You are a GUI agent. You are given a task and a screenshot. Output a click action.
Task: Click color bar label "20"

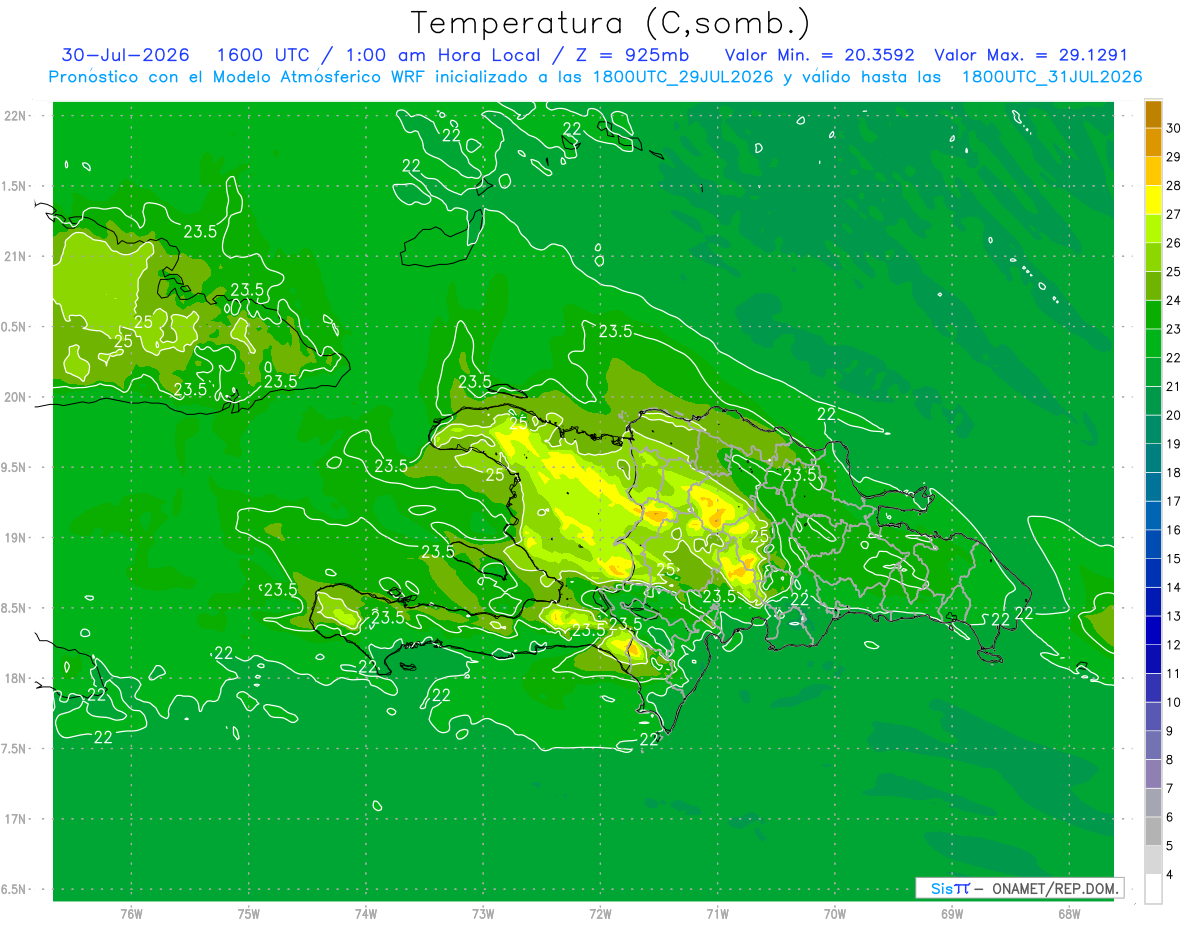pos(1174,416)
